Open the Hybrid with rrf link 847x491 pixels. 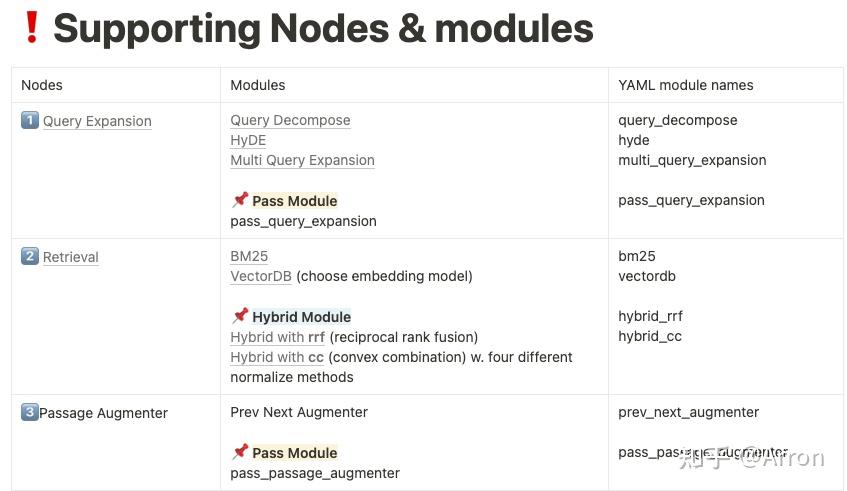click(277, 337)
